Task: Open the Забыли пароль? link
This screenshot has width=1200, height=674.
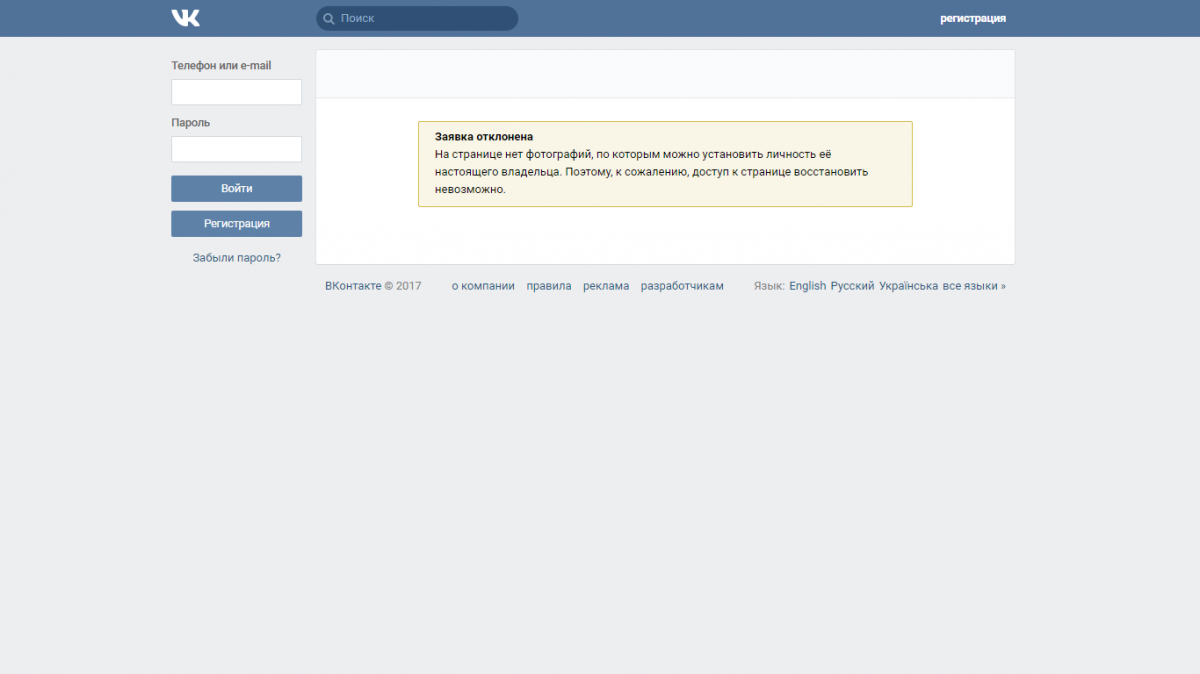Action: point(237,258)
